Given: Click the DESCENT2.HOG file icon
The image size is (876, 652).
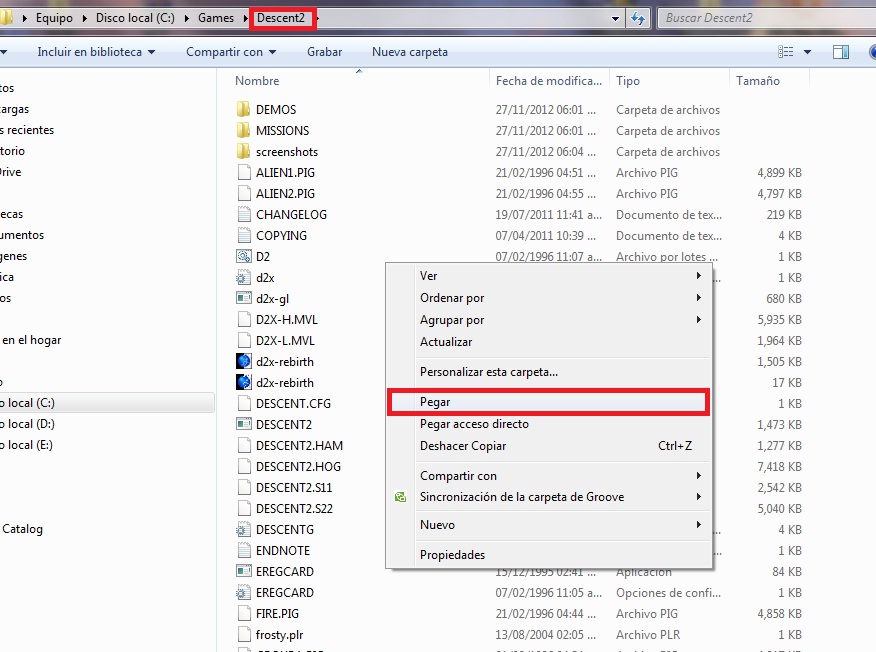Looking at the screenshot, I should pos(244,467).
